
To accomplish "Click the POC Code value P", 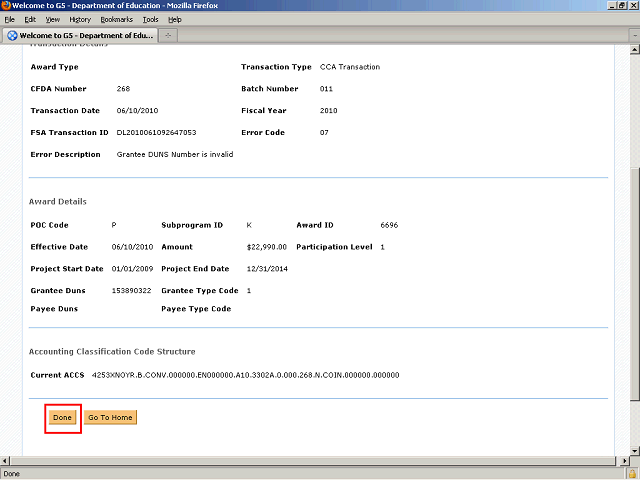I will 114,225.
